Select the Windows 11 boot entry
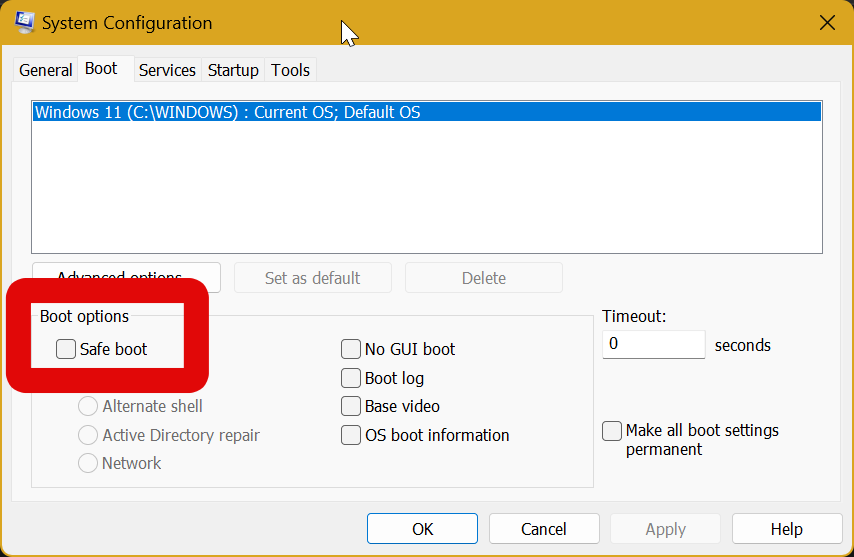The height and width of the screenshot is (557, 854). 227,112
